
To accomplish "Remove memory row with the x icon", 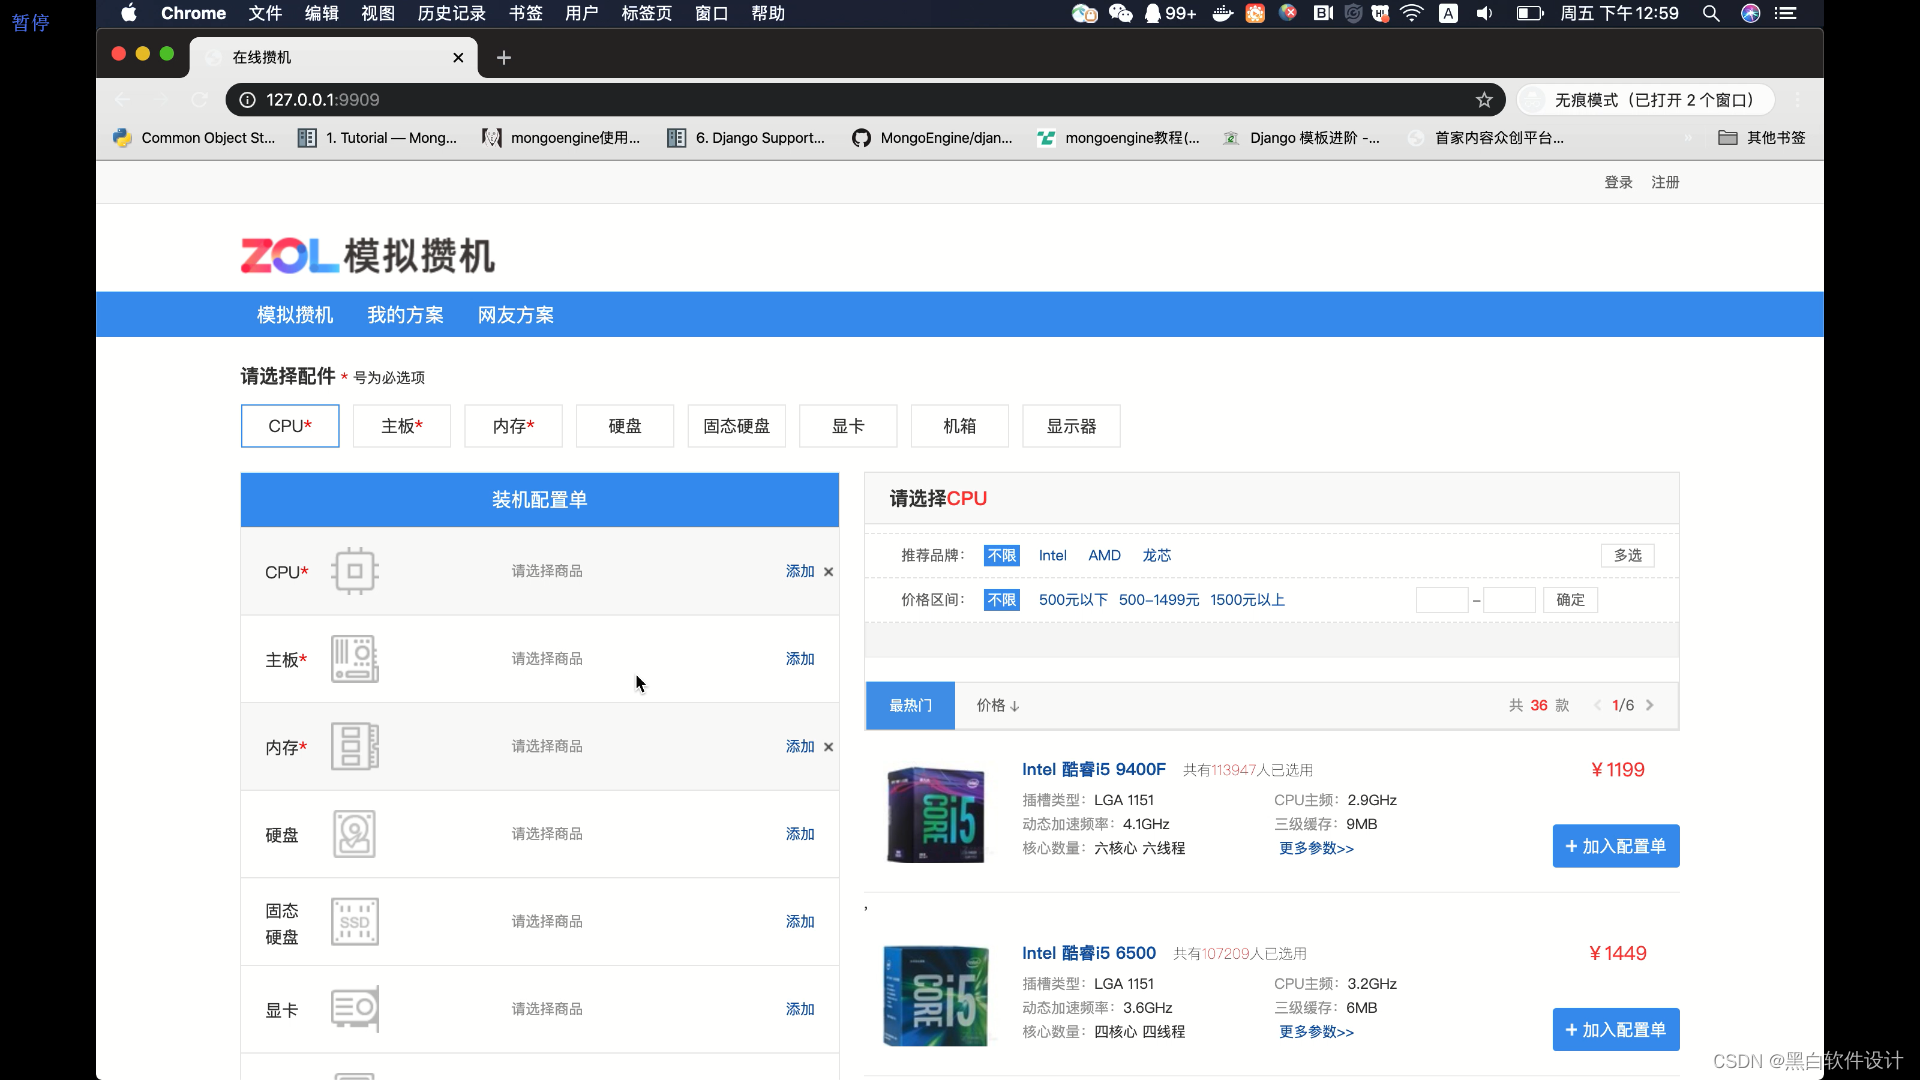I will (x=828, y=747).
